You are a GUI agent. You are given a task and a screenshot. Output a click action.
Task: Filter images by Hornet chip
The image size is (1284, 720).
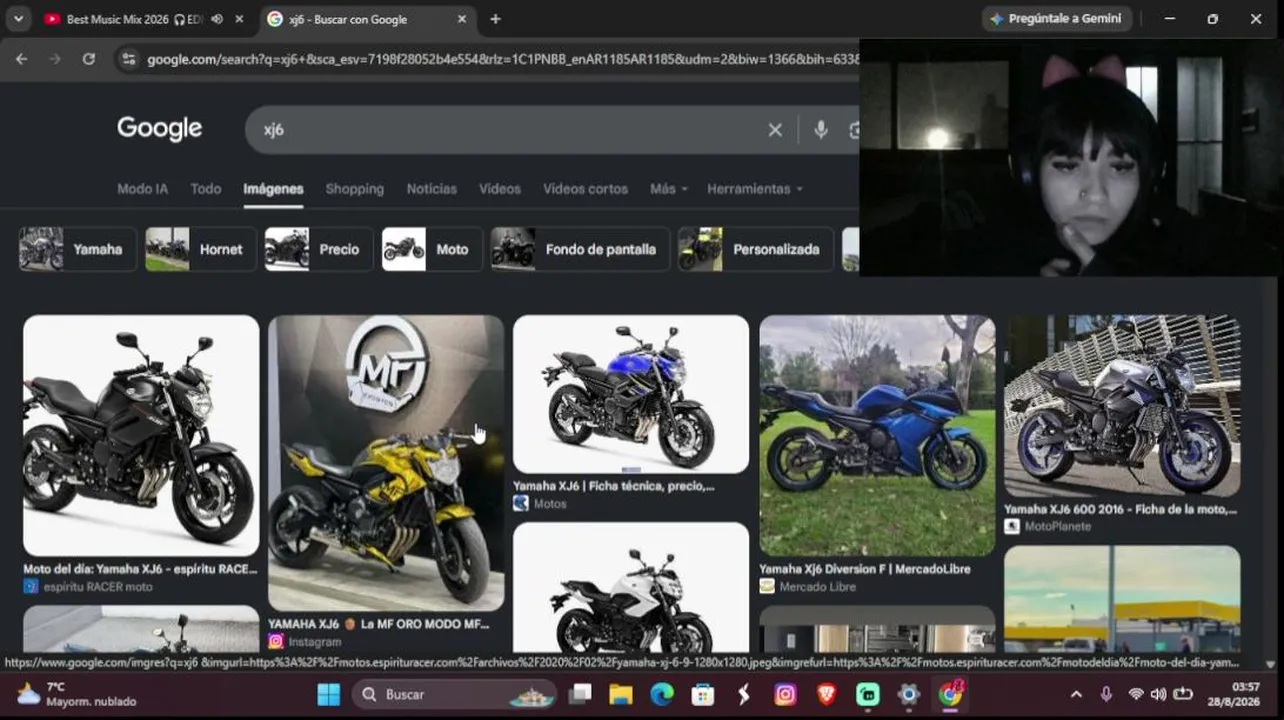pyautogui.click(x=201, y=249)
